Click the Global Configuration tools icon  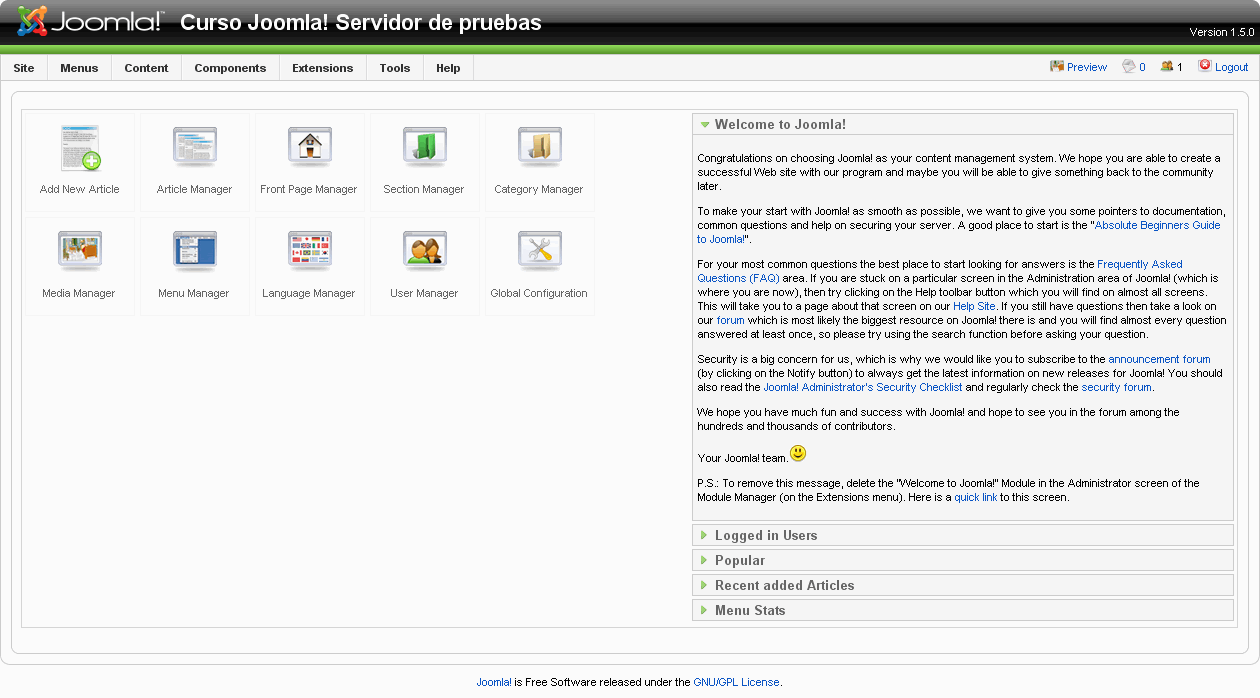[x=539, y=252]
